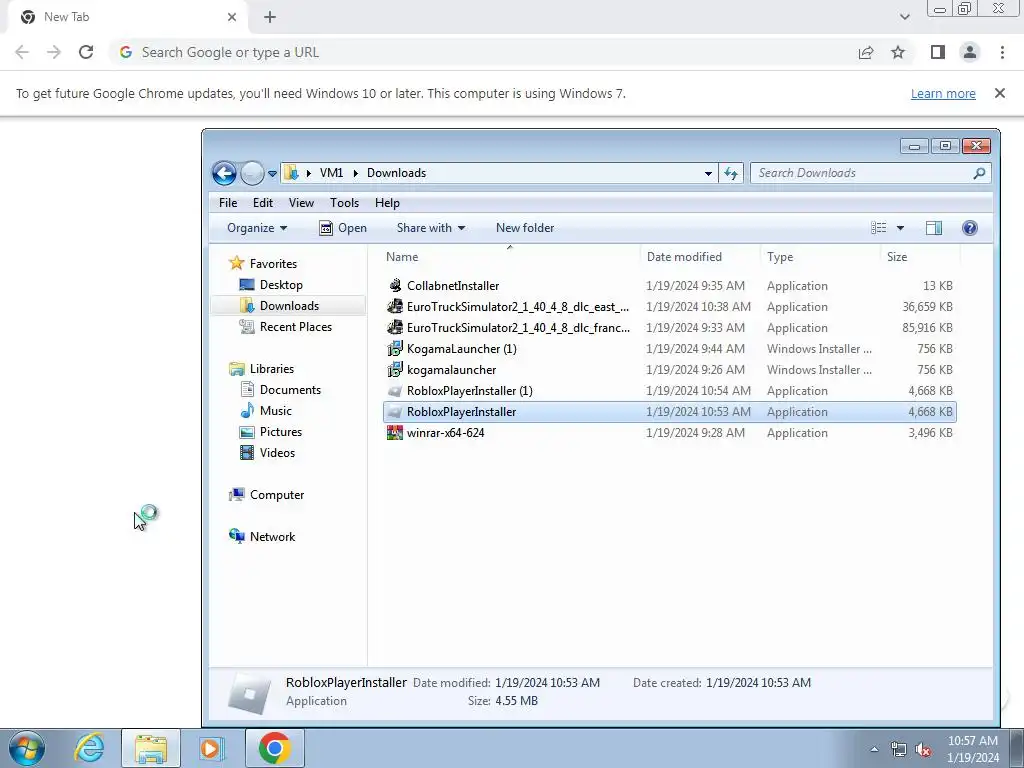Viewport: 1024px width, 768px height.
Task: Click the highlighted RobloxPlayerInstaller file name
Action: [x=461, y=411]
